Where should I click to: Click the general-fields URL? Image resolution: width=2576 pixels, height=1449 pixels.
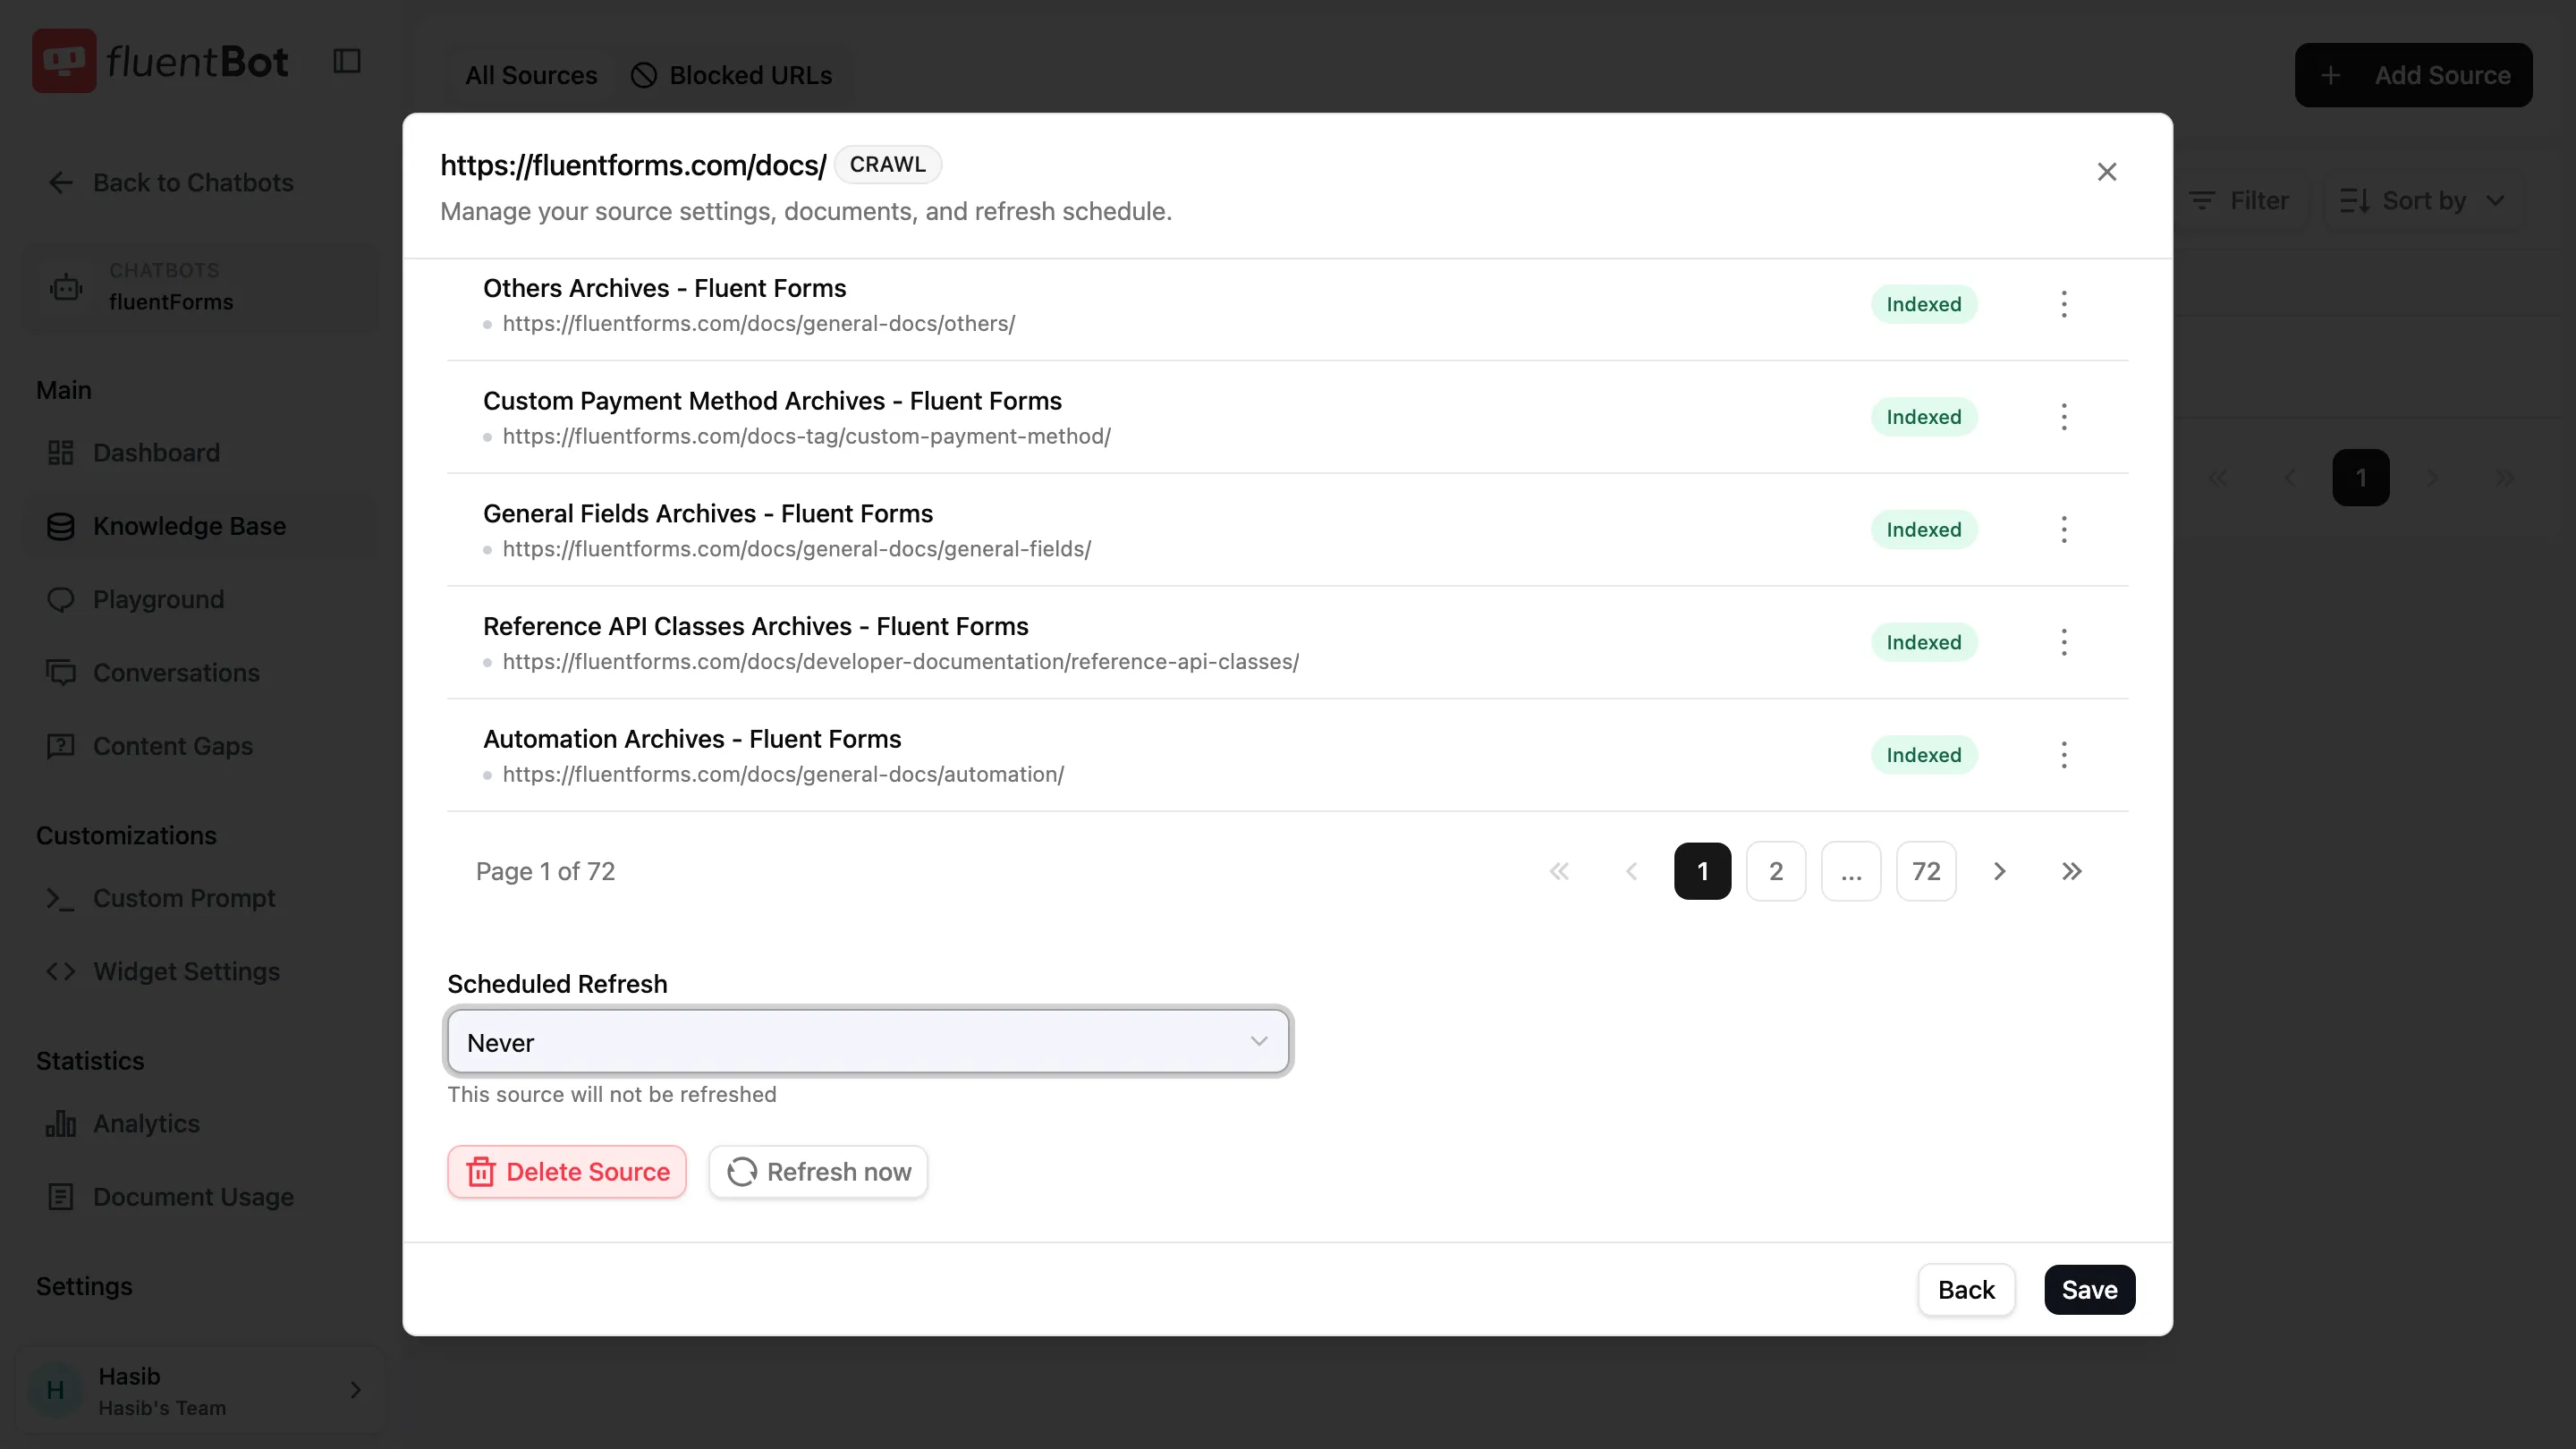pos(796,549)
